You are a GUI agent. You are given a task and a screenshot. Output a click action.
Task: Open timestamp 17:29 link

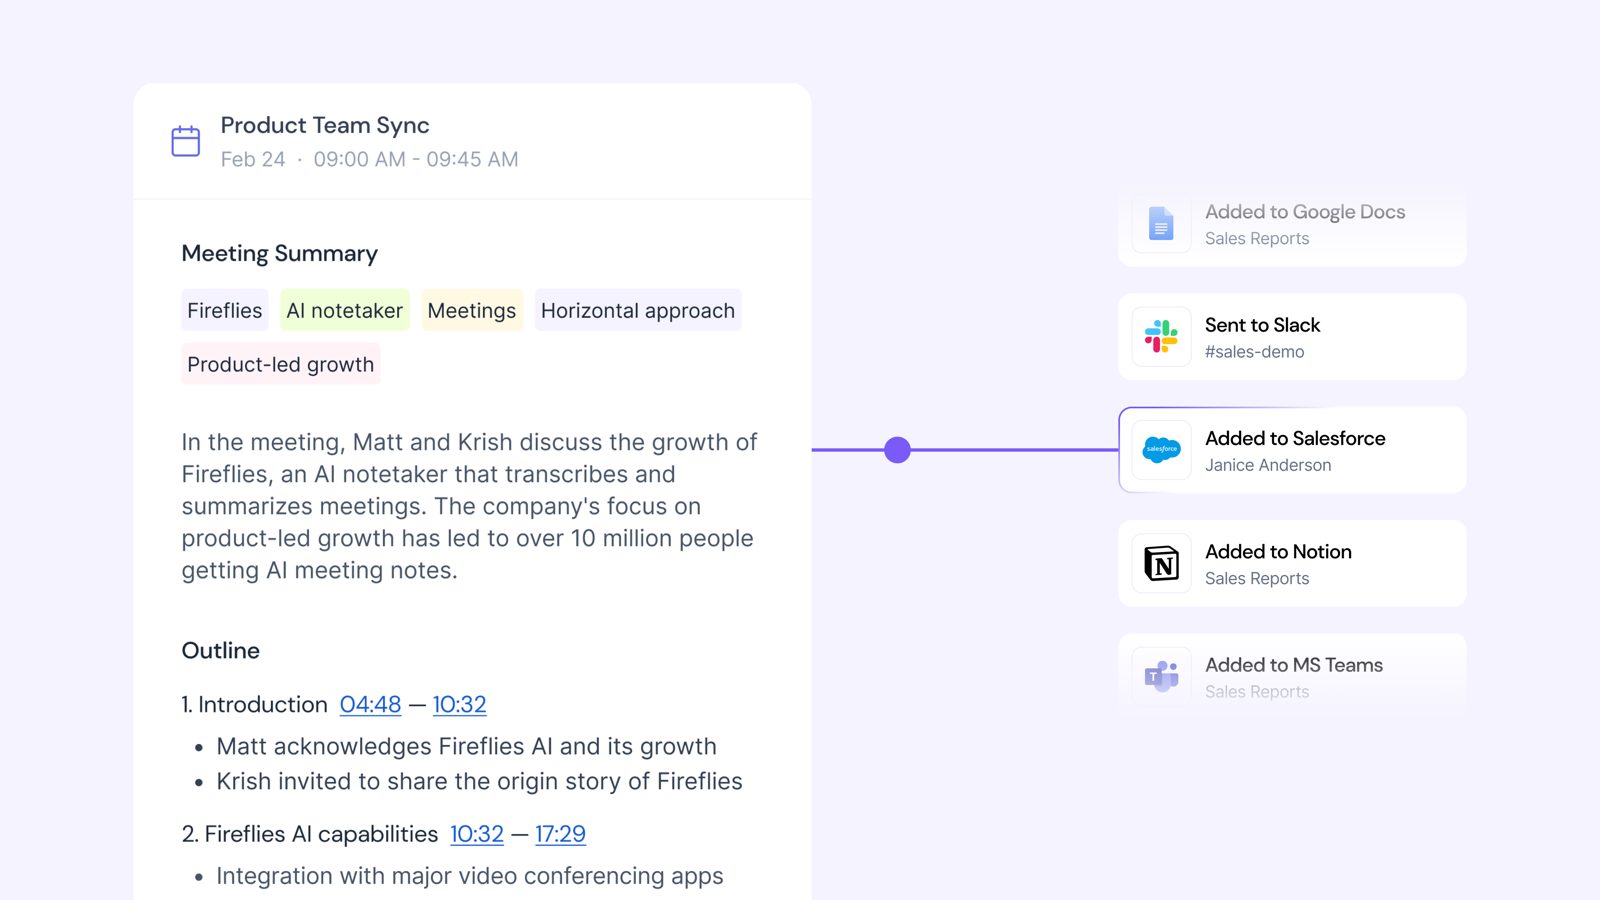click(x=560, y=834)
